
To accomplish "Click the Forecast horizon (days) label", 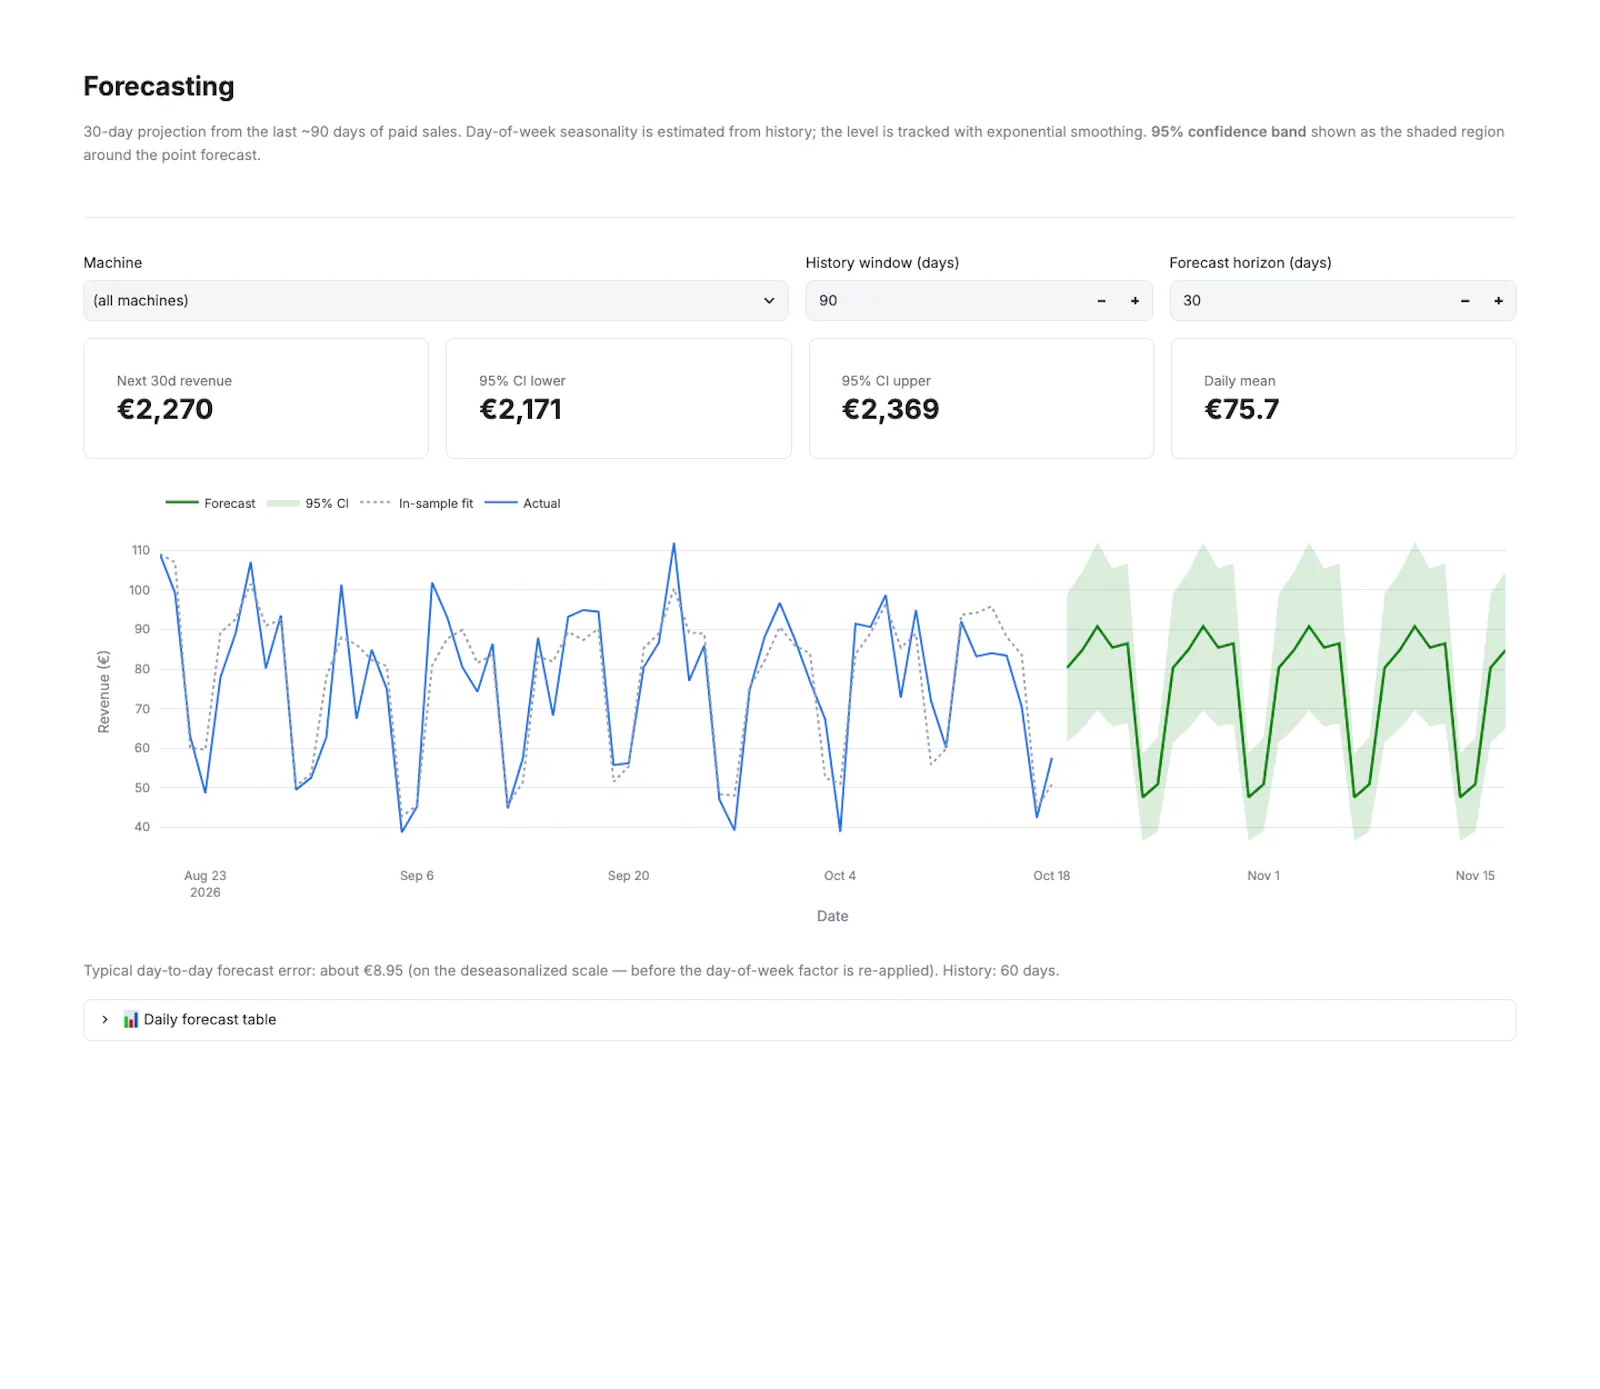I will 1250,263.
